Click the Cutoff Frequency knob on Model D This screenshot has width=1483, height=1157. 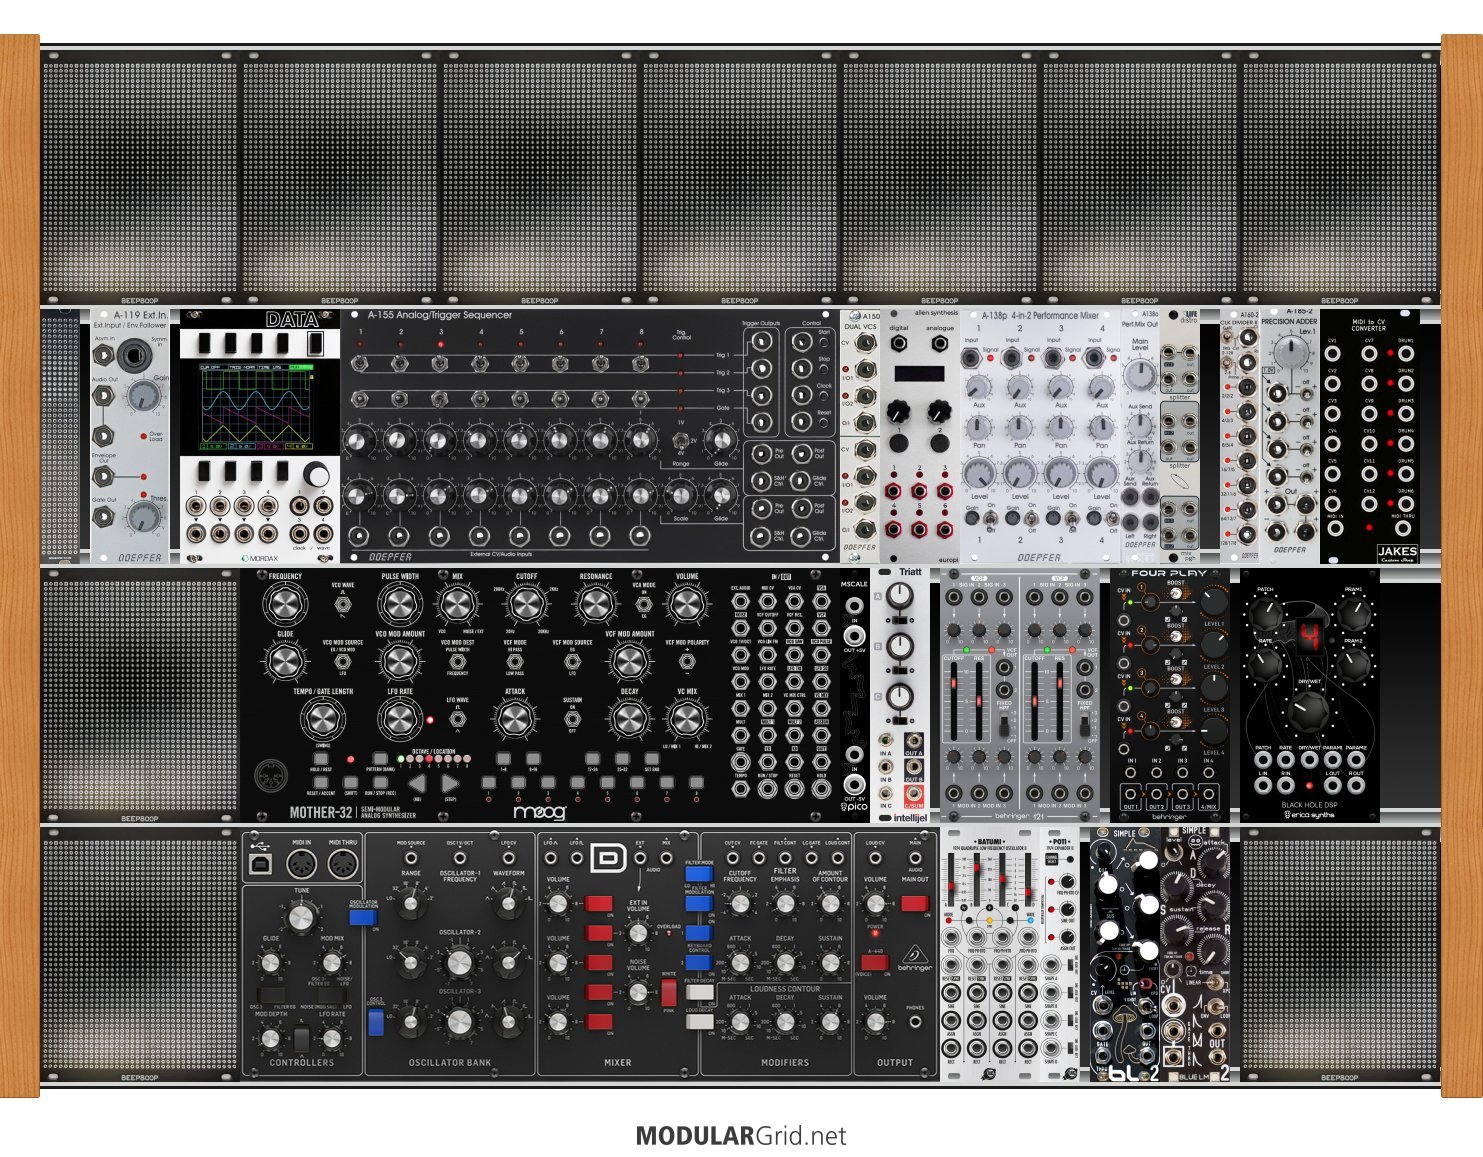pos(740,904)
